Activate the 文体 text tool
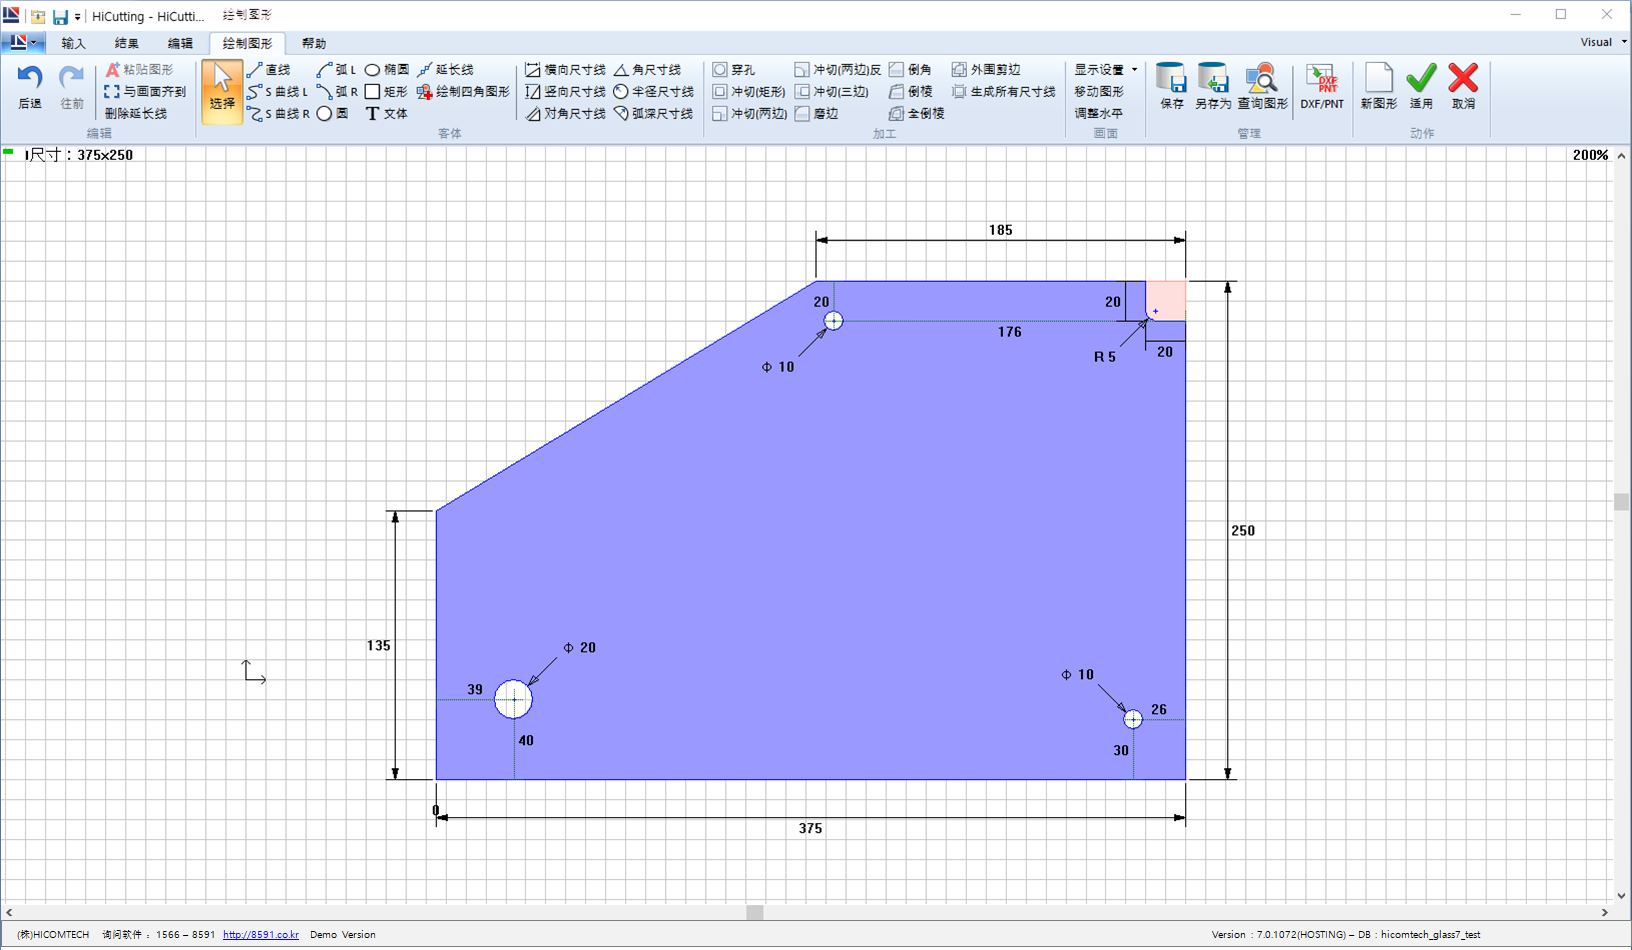The height and width of the screenshot is (950, 1632). click(x=386, y=114)
